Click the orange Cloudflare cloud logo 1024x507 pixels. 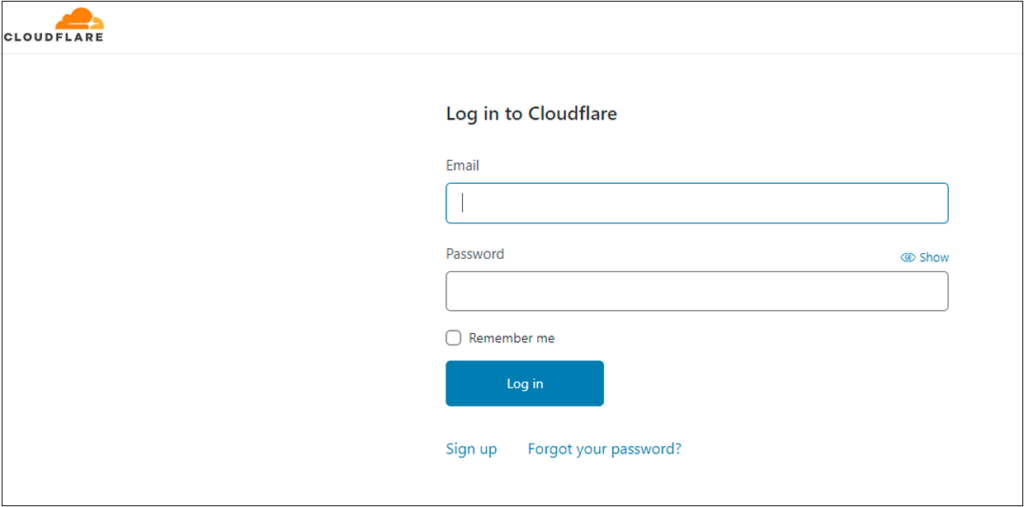(x=78, y=18)
